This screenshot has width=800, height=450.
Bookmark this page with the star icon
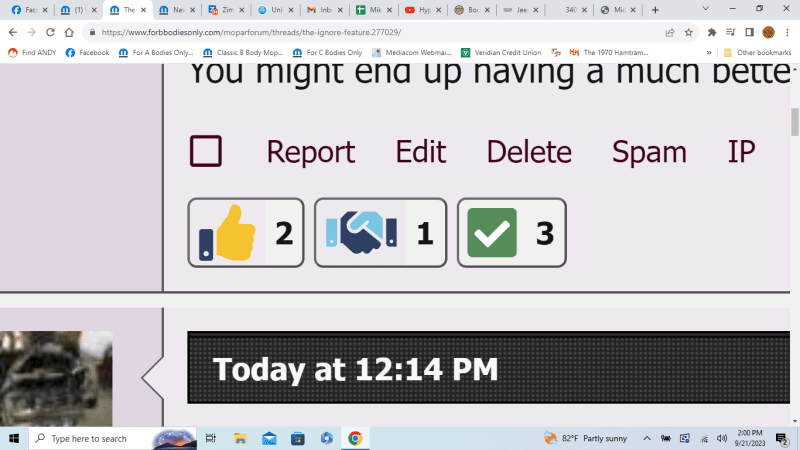[688, 32]
